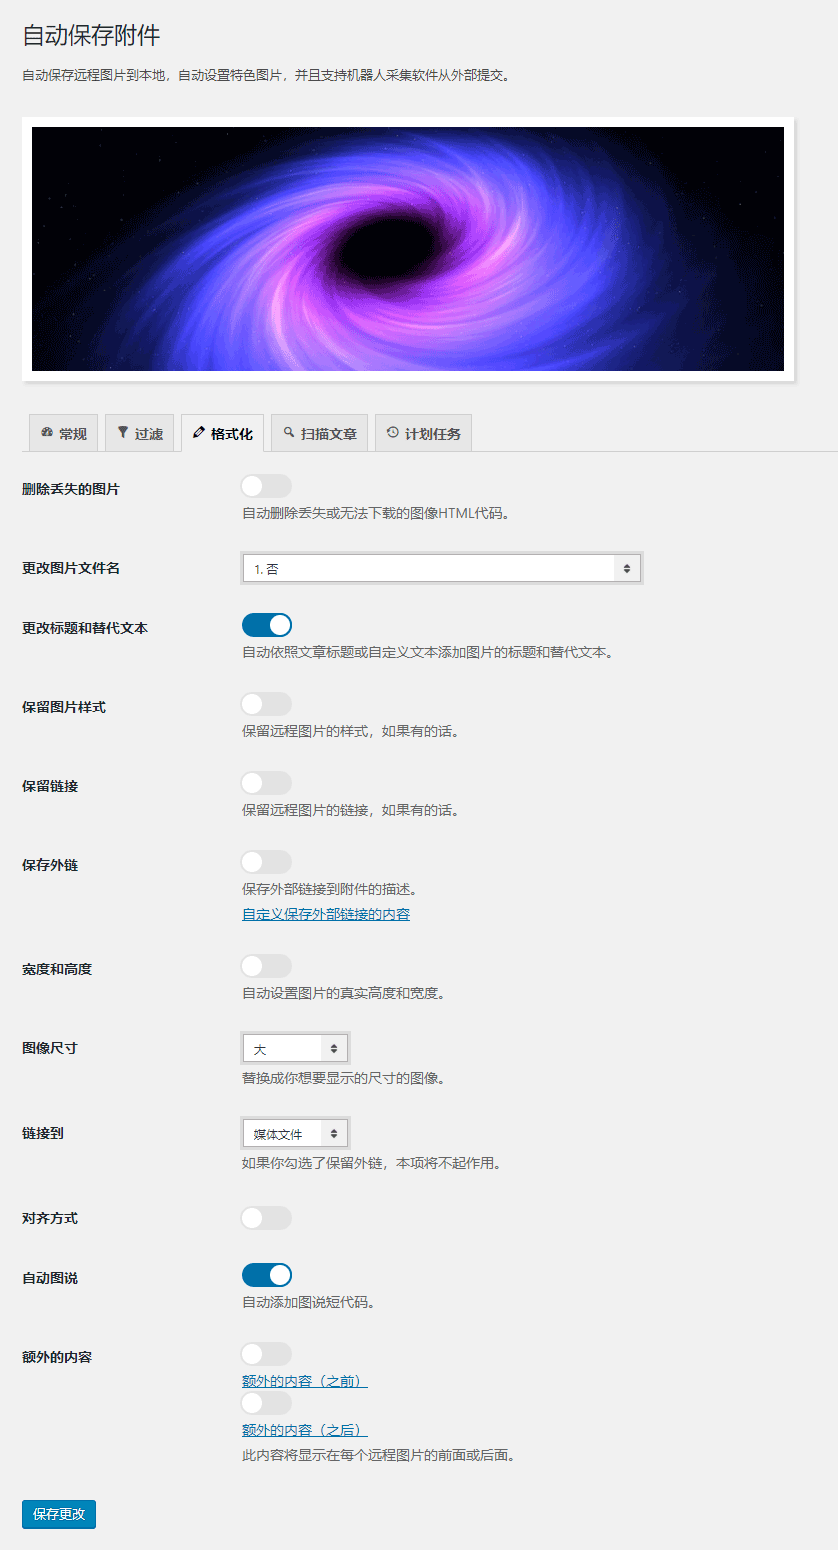Click description 替换成你想要显示的尺寸的图像。
The image size is (838, 1550).
(x=343, y=1078)
